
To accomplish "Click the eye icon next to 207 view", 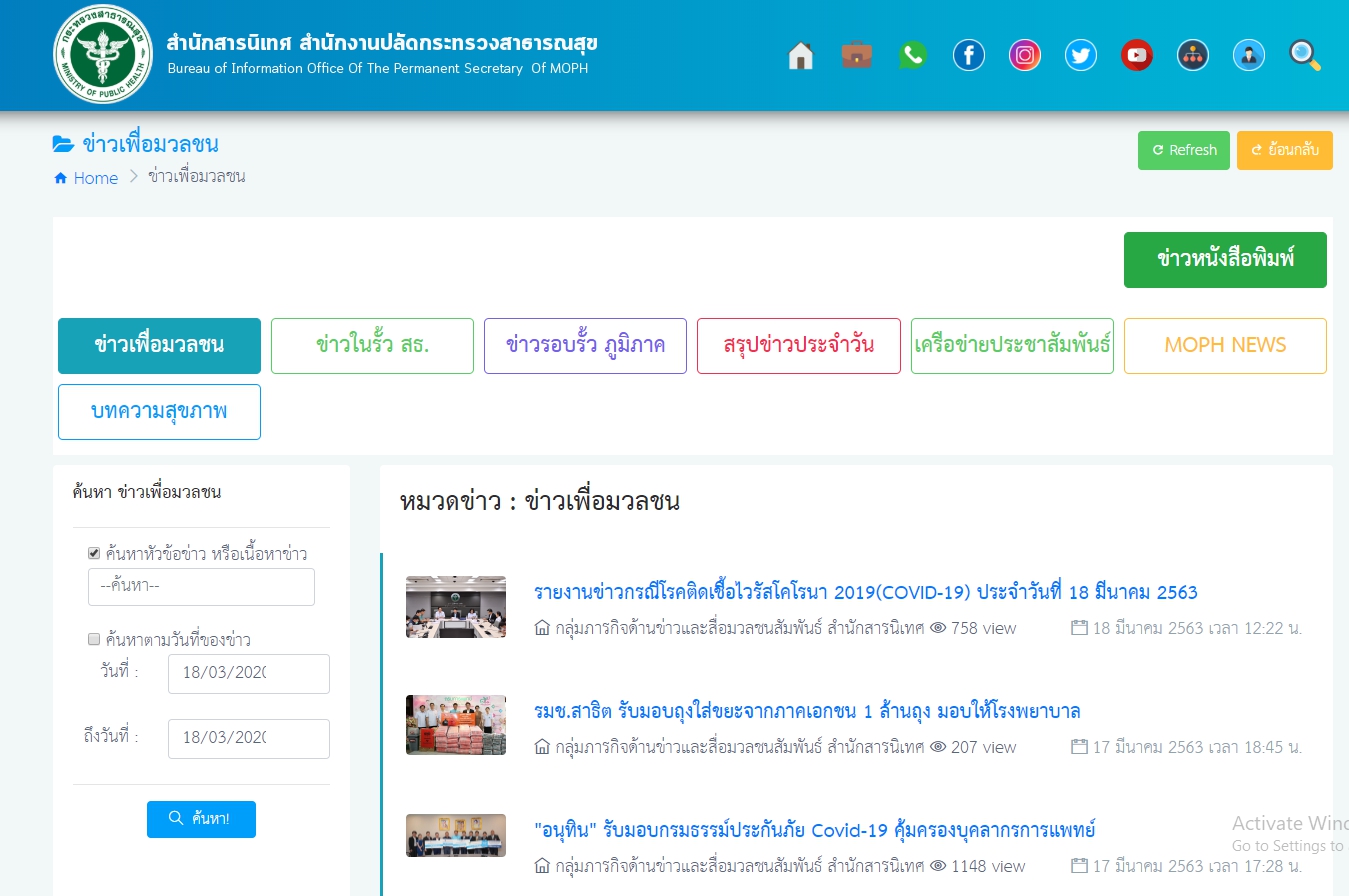I will [938, 747].
